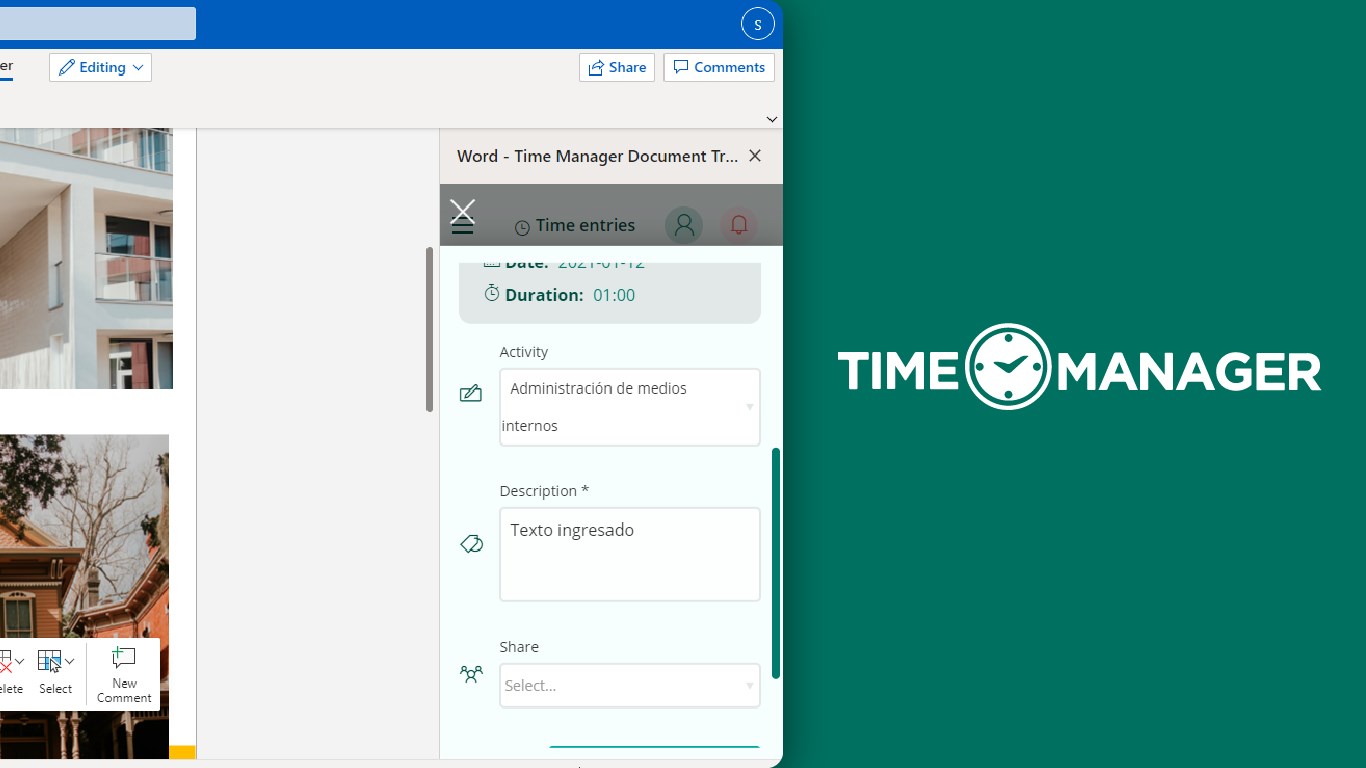The width and height of the screenshot is (1366, 768).
Task: Click the Time Manager clock logo
Action: (x=1008, y=367)
